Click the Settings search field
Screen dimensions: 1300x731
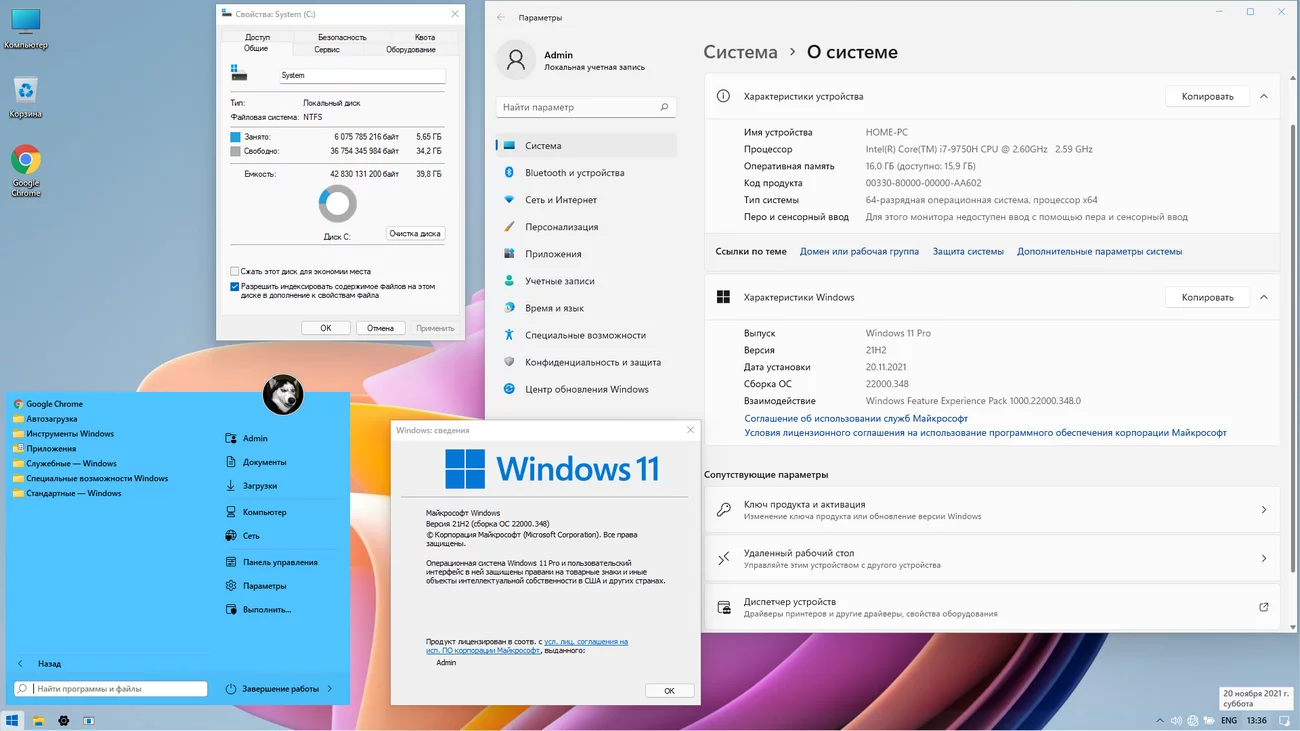tap(586, 107)
